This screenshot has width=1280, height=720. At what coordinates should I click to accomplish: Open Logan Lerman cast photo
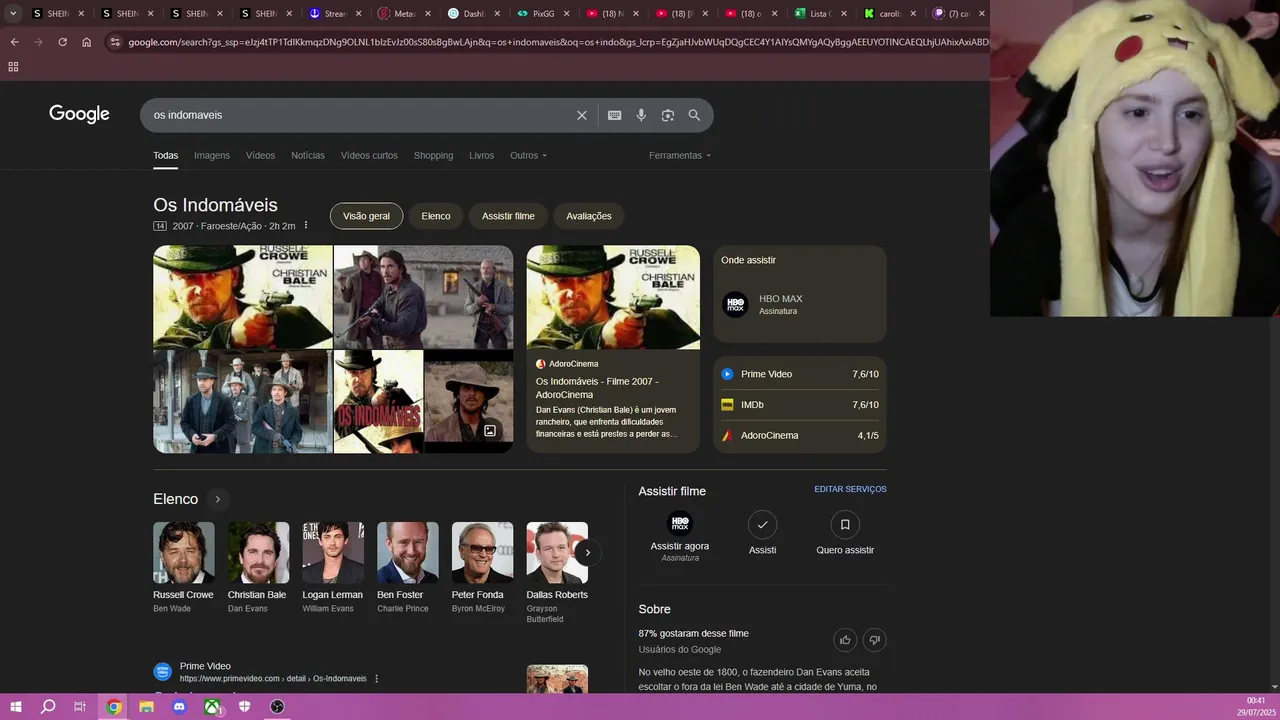[333, 553]
